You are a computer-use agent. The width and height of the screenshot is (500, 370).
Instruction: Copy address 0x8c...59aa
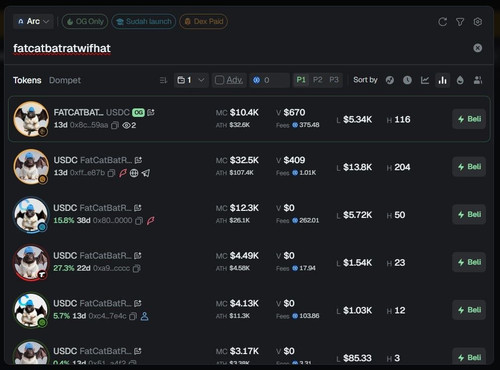coord(115,126)
